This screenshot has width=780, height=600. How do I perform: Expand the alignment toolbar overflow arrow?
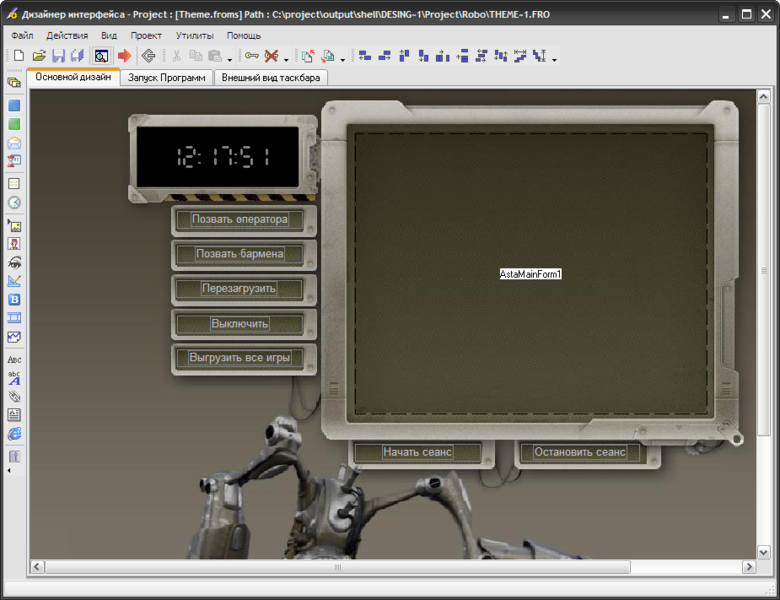coord(554,60)
